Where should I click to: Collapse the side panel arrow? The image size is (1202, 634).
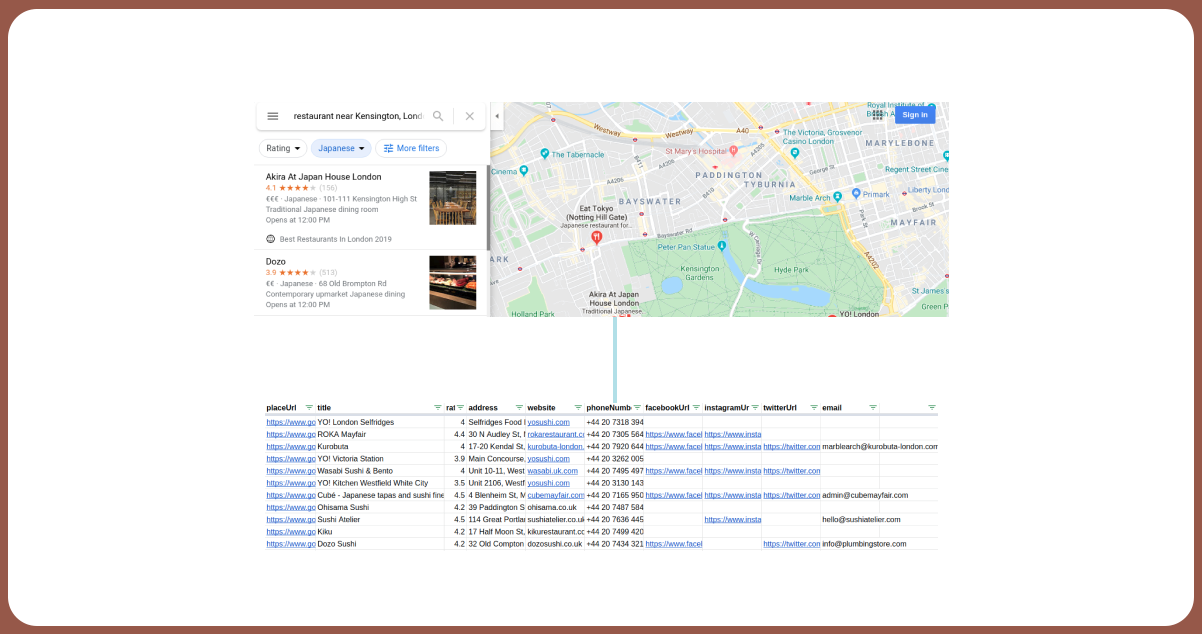pyautogui.click(x=497, y=116)
